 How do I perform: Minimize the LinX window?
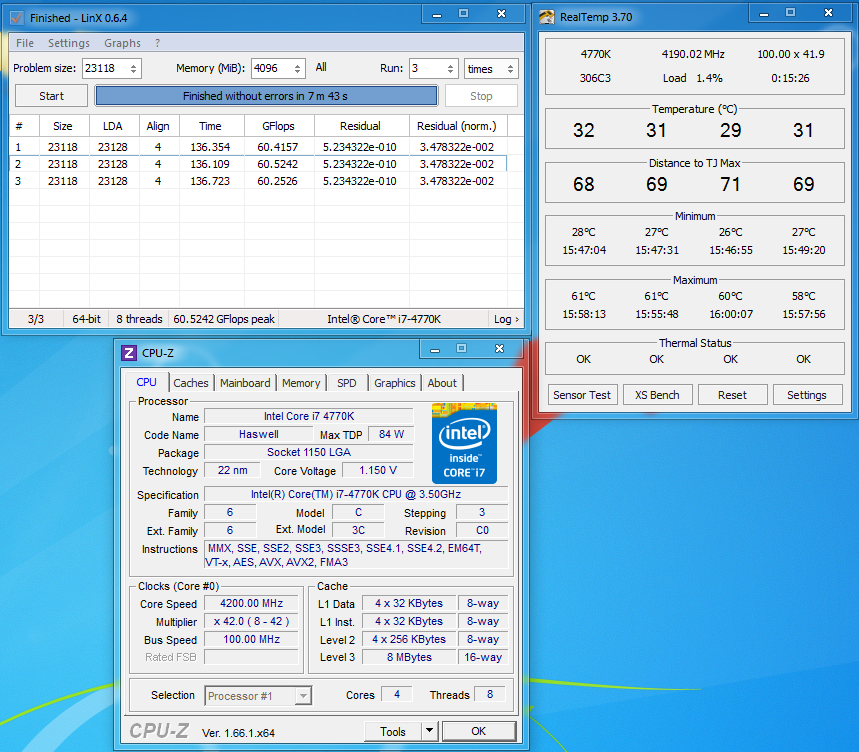pos(437,15)
